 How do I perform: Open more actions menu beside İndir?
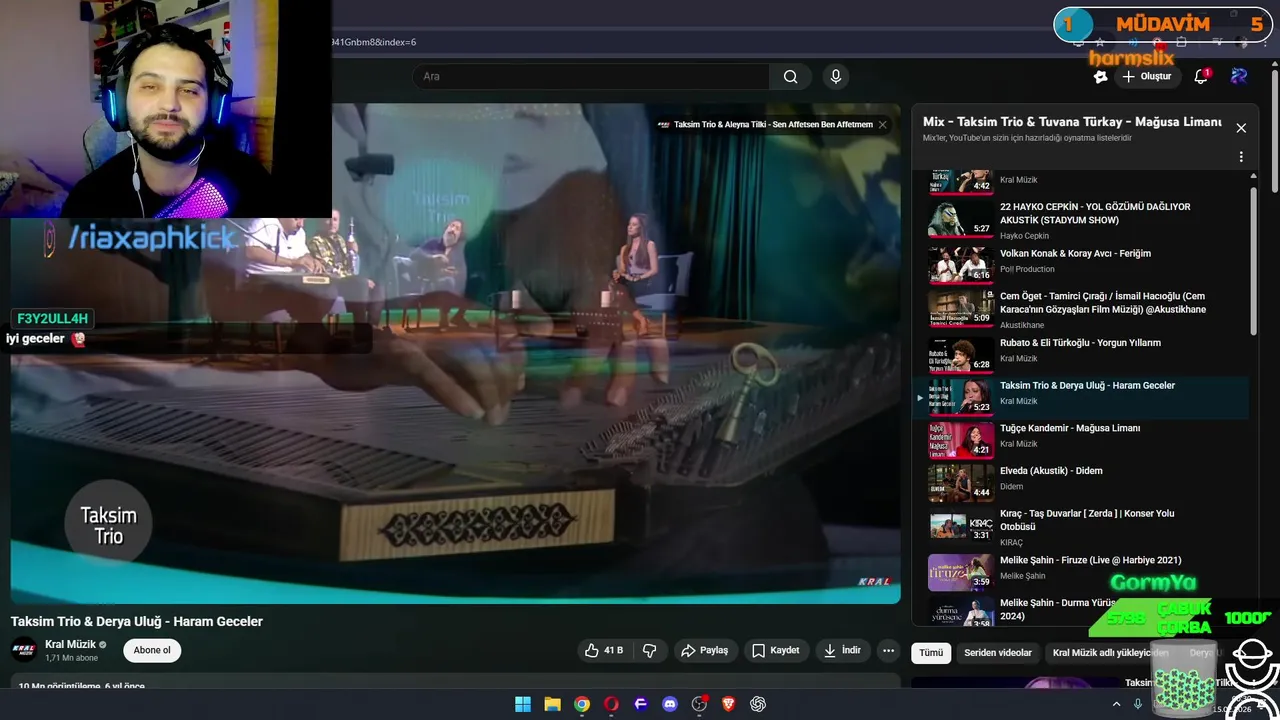click(x=888, y=650)
